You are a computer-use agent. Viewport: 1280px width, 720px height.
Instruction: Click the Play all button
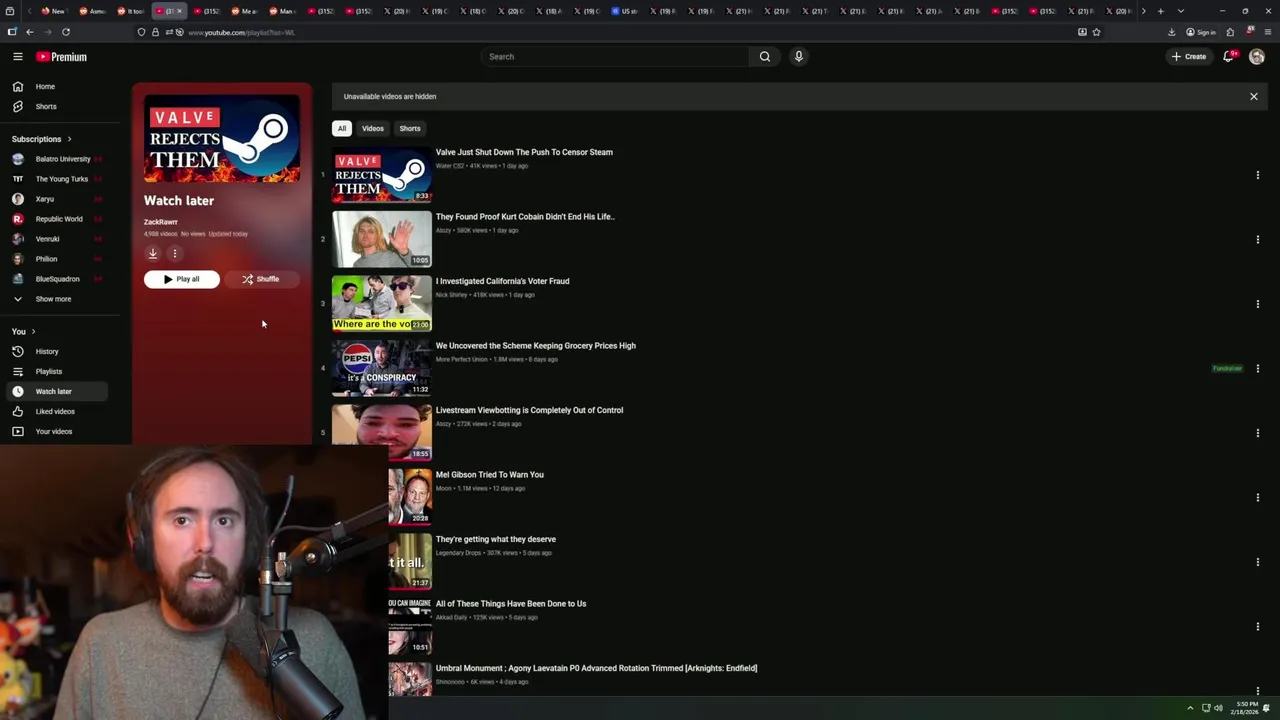(182, 280)
